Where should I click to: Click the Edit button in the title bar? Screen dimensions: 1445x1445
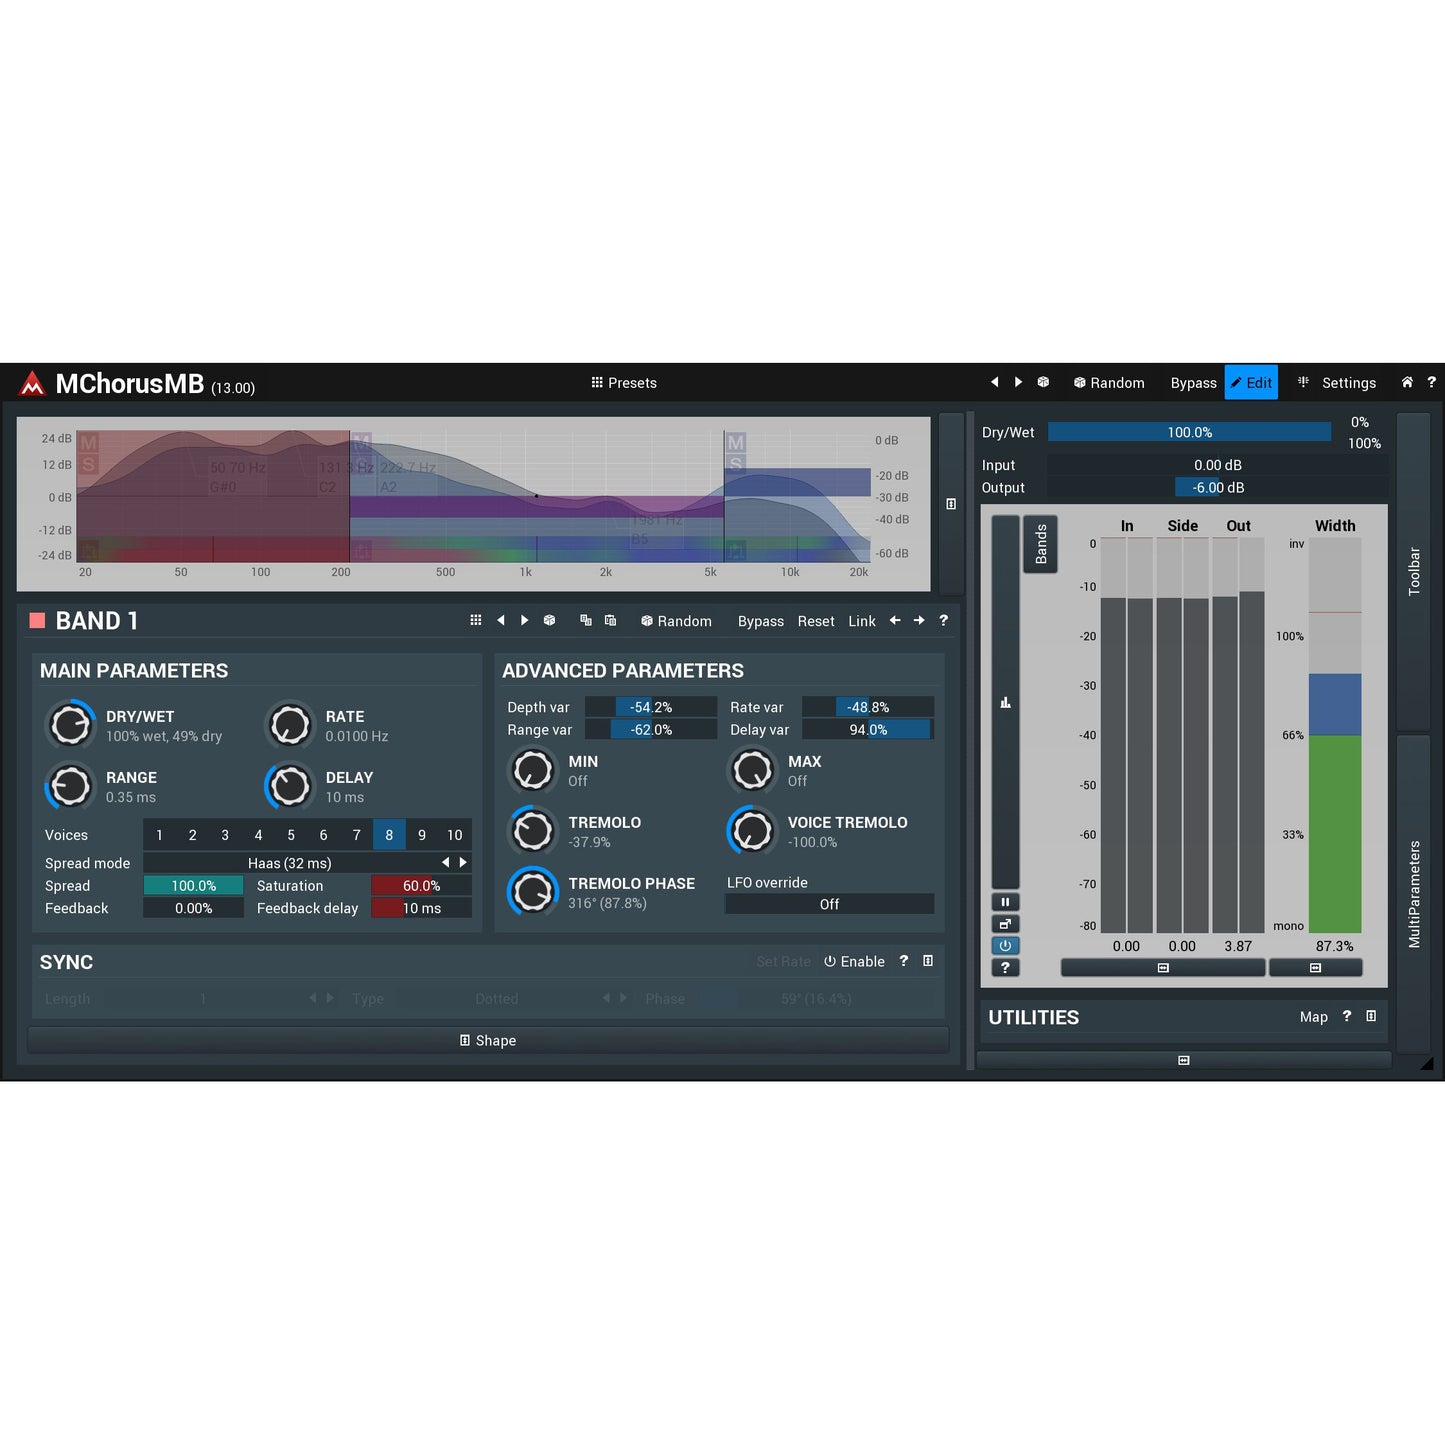[1251, 382]
